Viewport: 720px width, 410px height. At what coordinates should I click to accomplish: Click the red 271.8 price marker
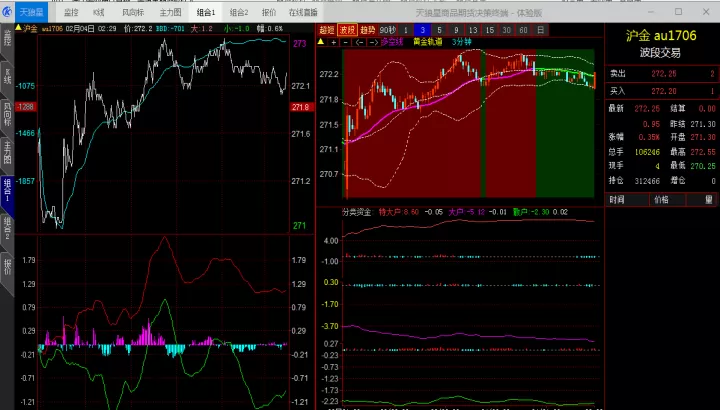coord(302,107)
